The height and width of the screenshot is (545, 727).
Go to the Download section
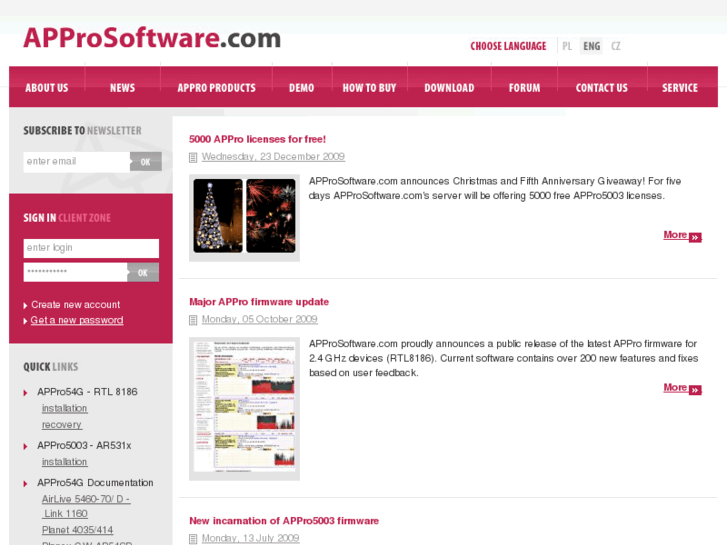point(449,88)
